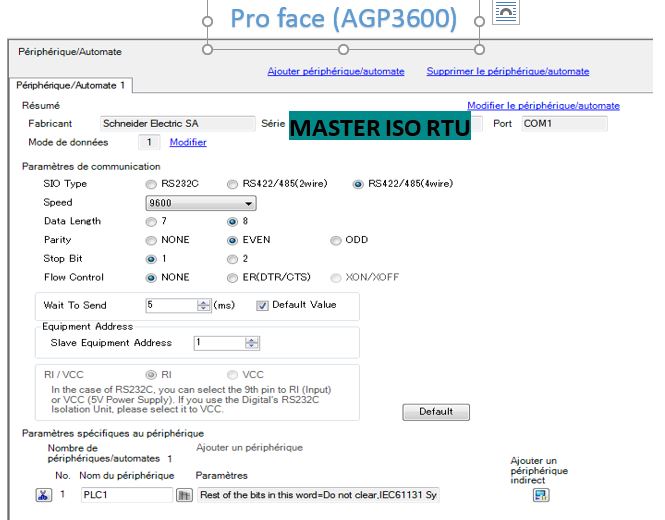665x520 pixels.
Task: Choose Stop Bit 2
Action: coord(233,258)
